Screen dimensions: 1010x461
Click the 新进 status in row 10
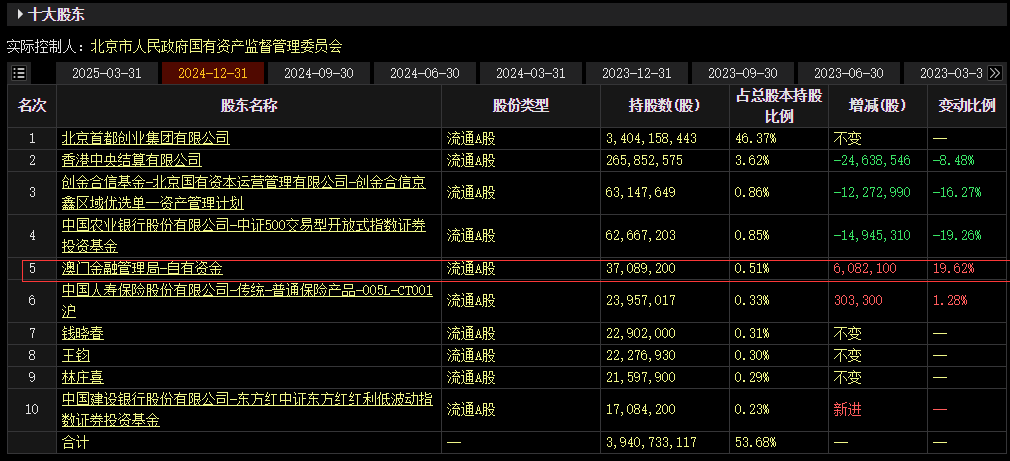[x=847, y=409]
